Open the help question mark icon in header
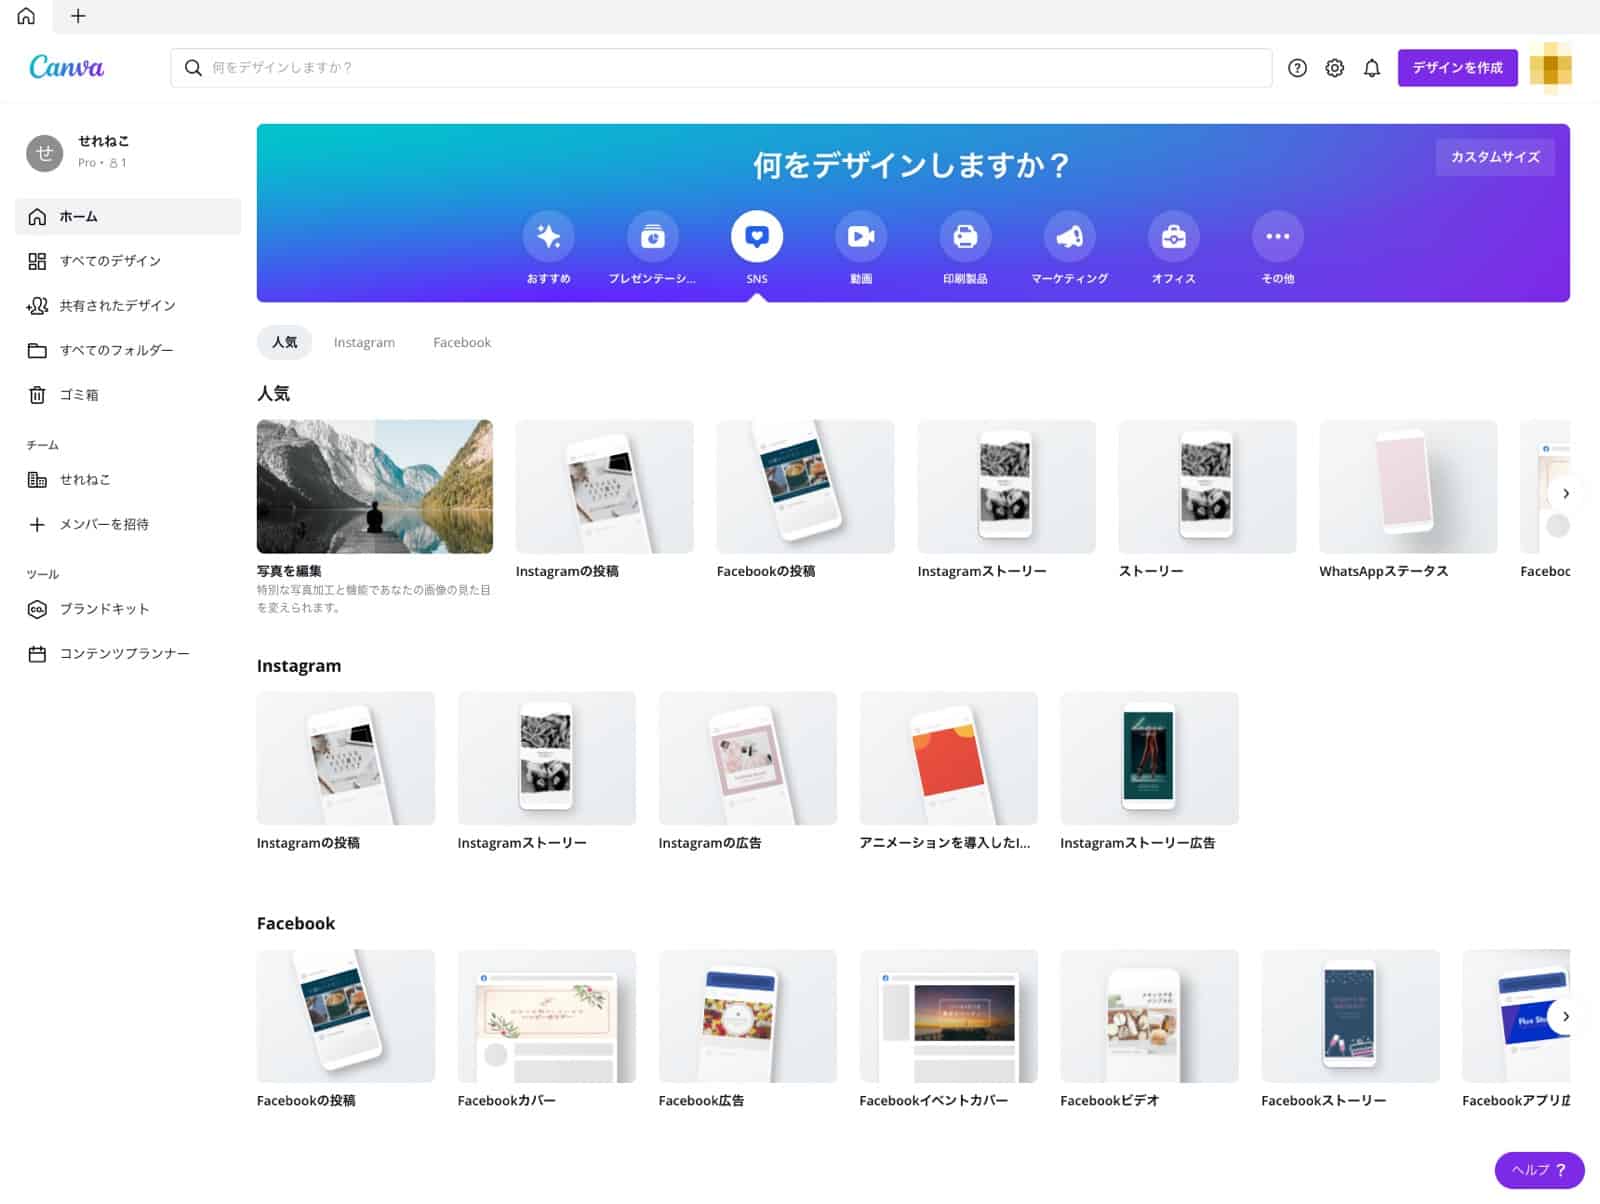The image size is (1600, 1204). pyautogui.click(x=1297, y=68)
